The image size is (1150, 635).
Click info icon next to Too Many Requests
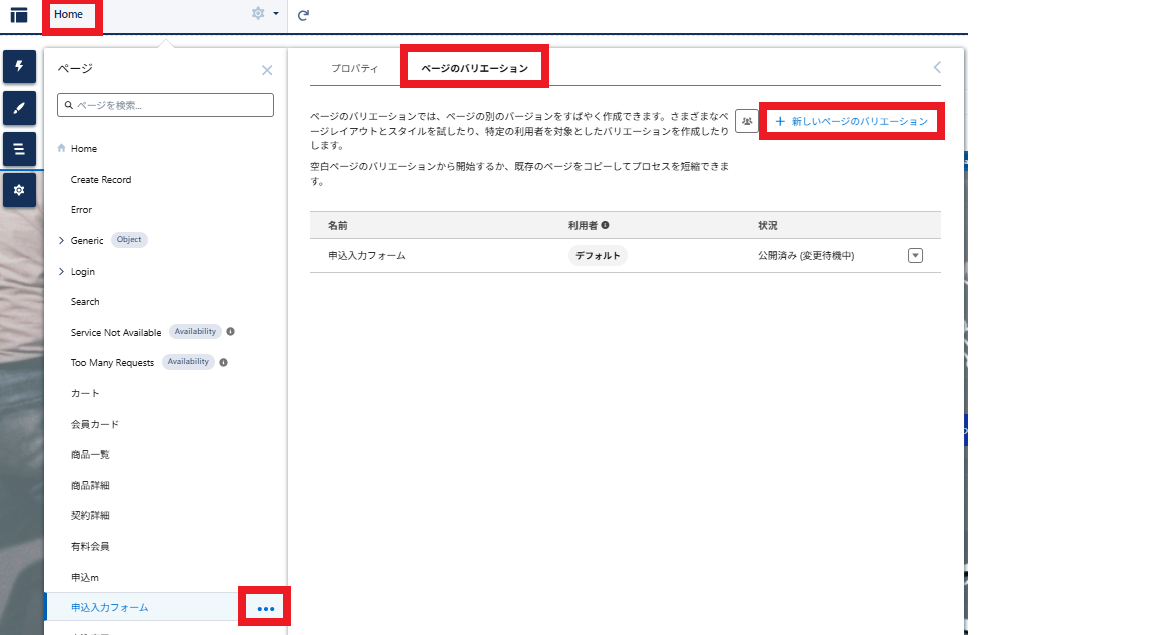coord(223,362)
